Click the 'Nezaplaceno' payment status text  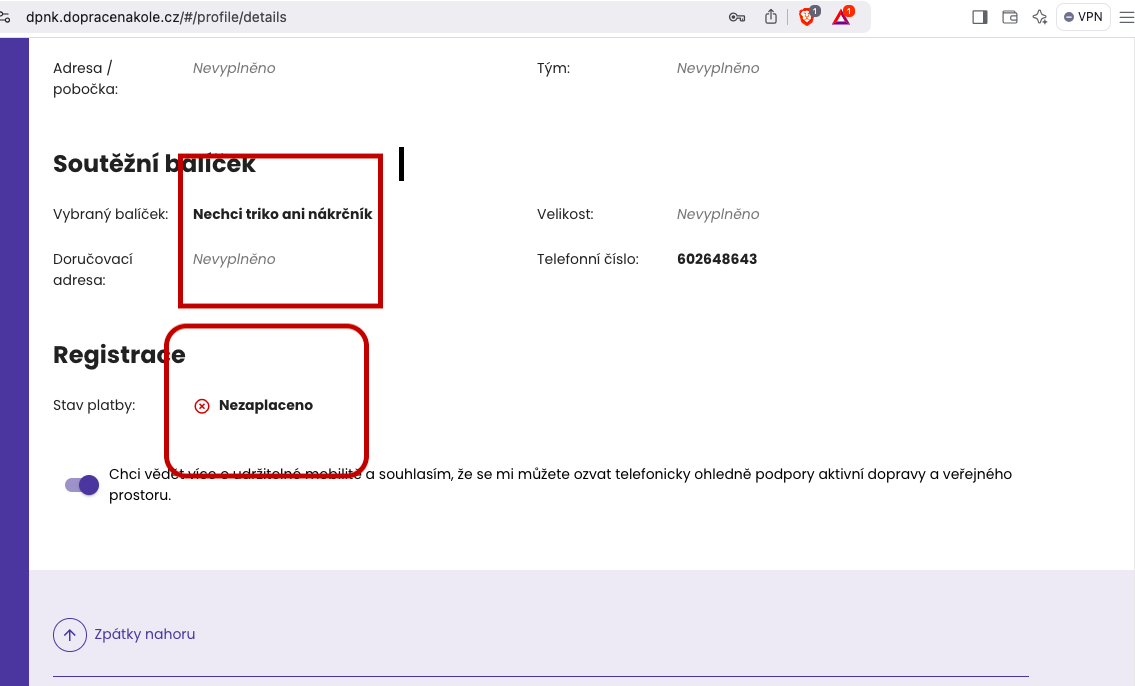point(265,406)
